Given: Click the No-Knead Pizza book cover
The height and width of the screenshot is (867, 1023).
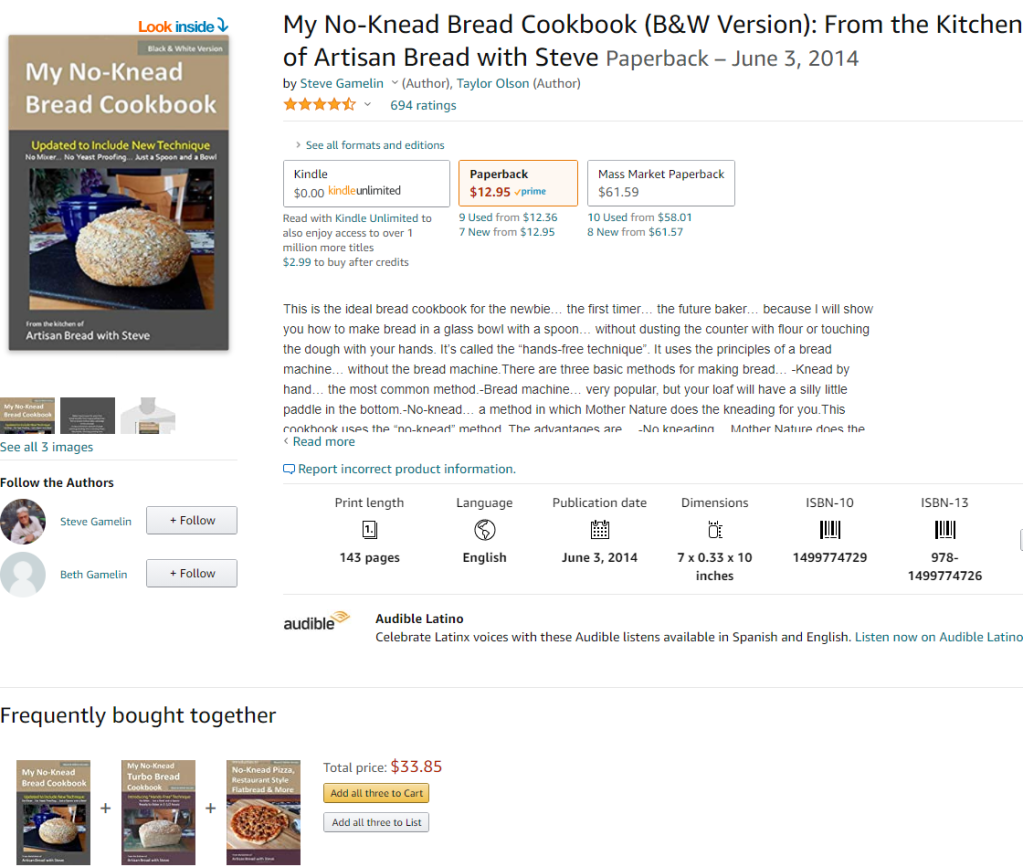Looking at the screenshot, I should 263,811.
